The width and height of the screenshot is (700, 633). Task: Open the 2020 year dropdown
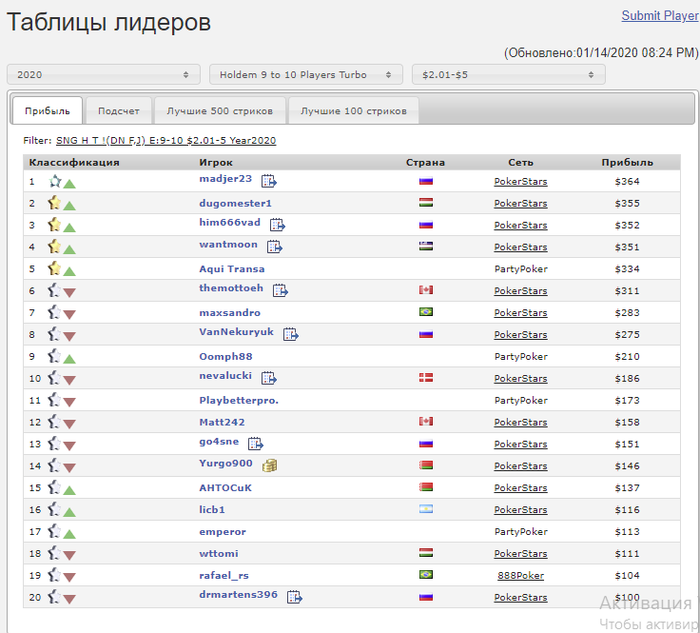tap(104, 75)
